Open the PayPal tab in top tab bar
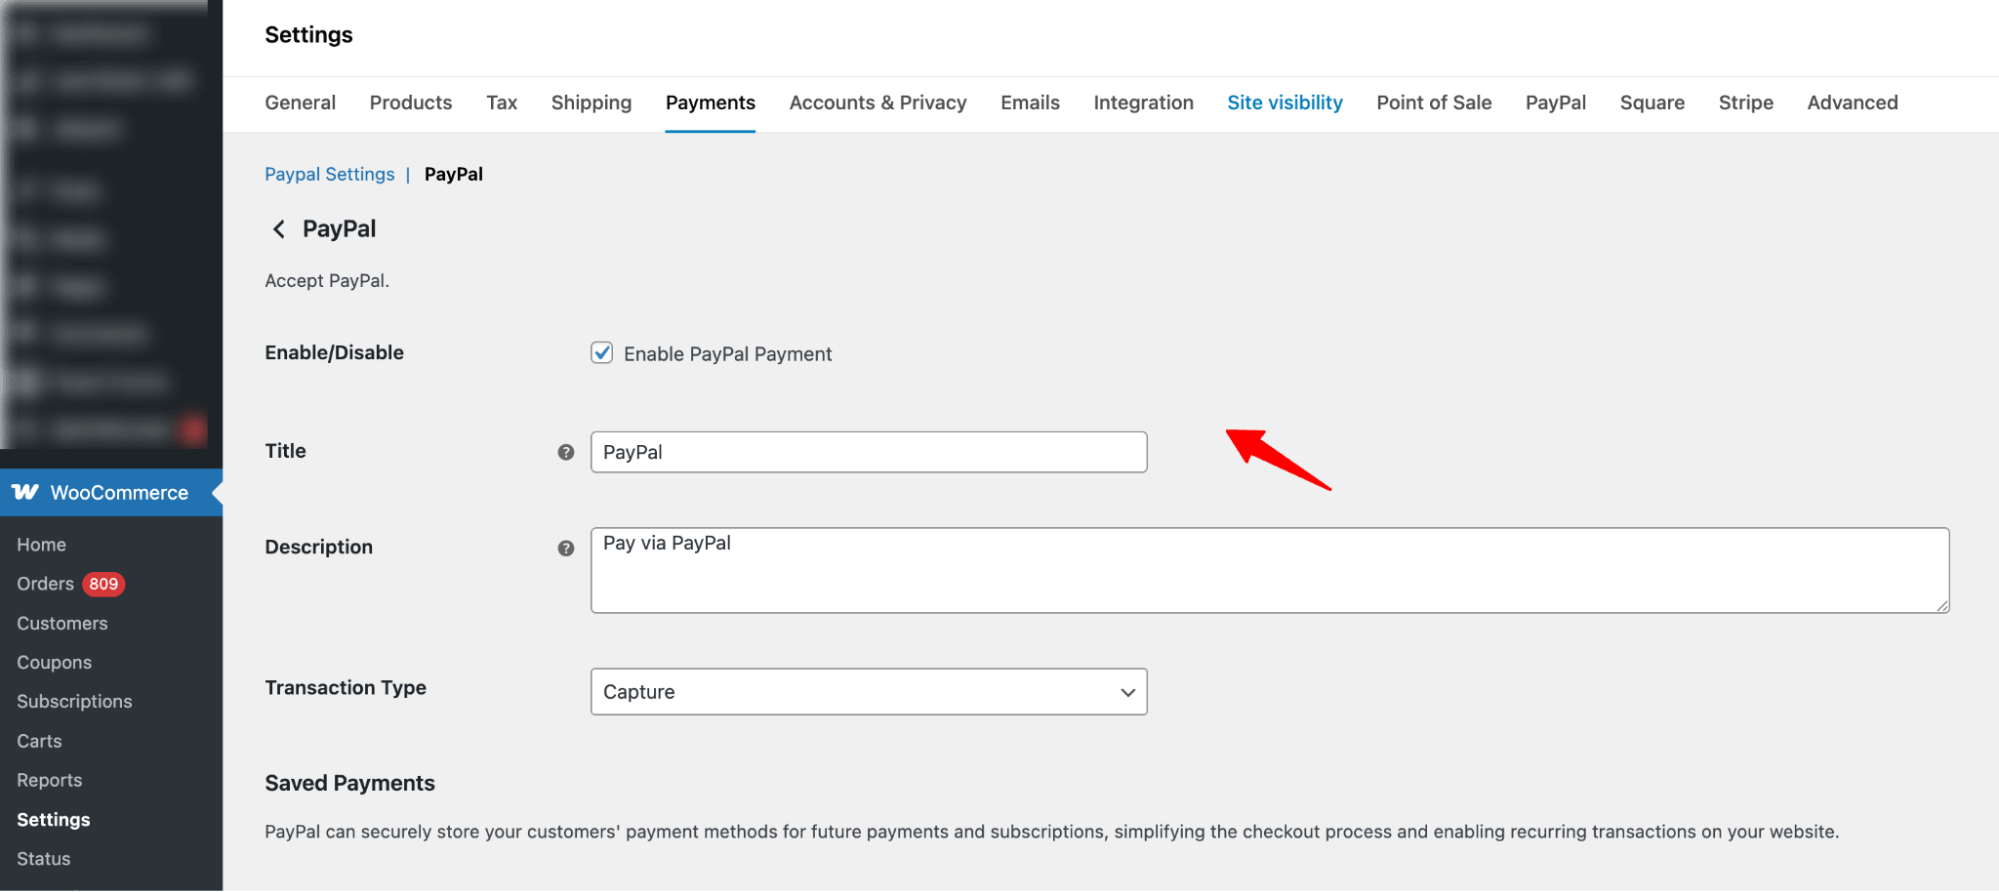This screenshot has height=892, width=1999. (x=1556, y=102)
